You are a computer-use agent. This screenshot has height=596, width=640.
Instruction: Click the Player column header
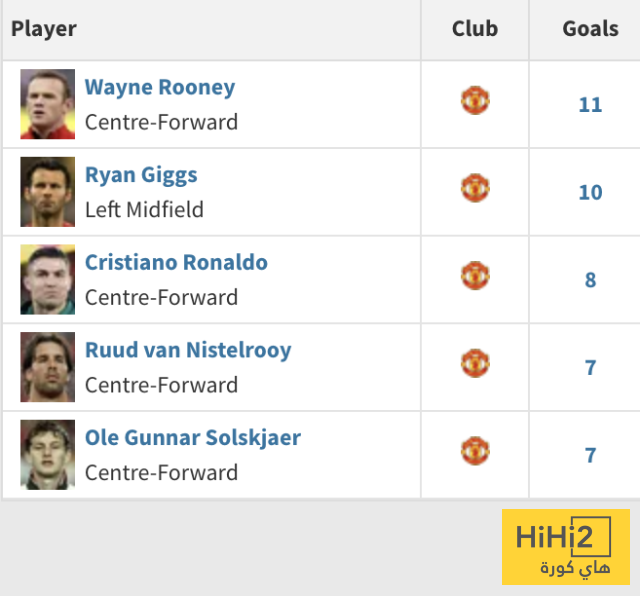[44, 29]
